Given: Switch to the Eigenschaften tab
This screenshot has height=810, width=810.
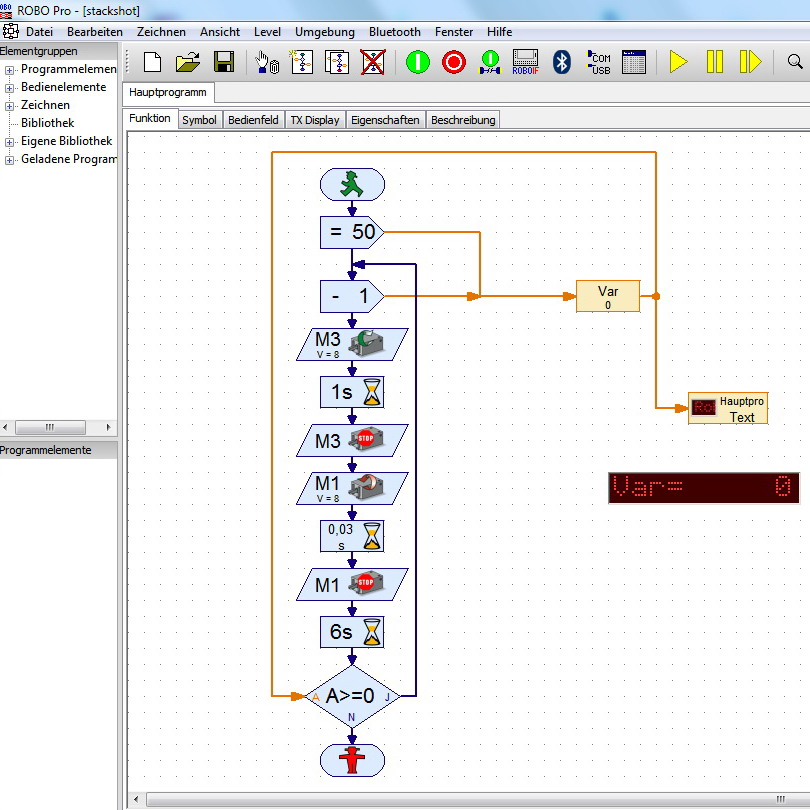Looking at the screenshot, I should 385,120.
